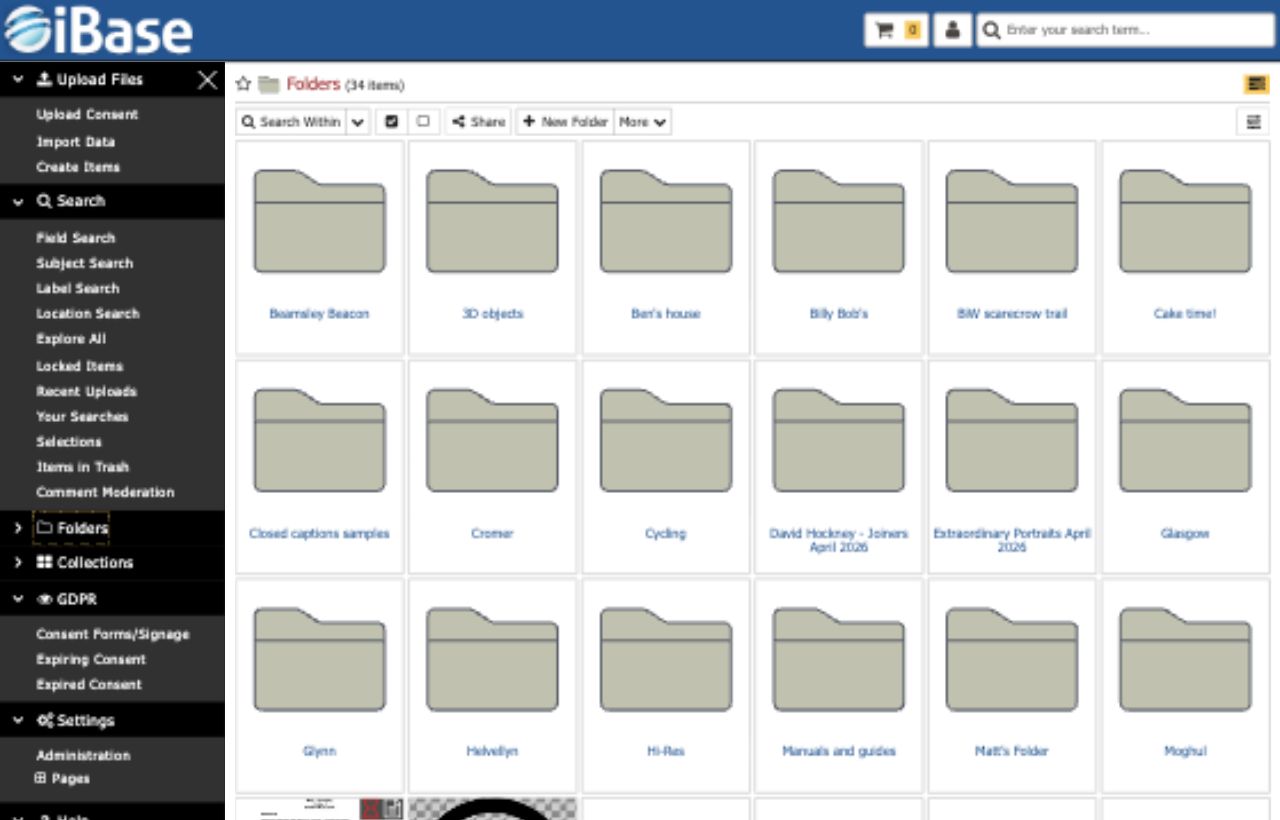Open the Extraordinary Portraits folder icon
Viewport: 1280px width, 820px height.
[1011, 440]
